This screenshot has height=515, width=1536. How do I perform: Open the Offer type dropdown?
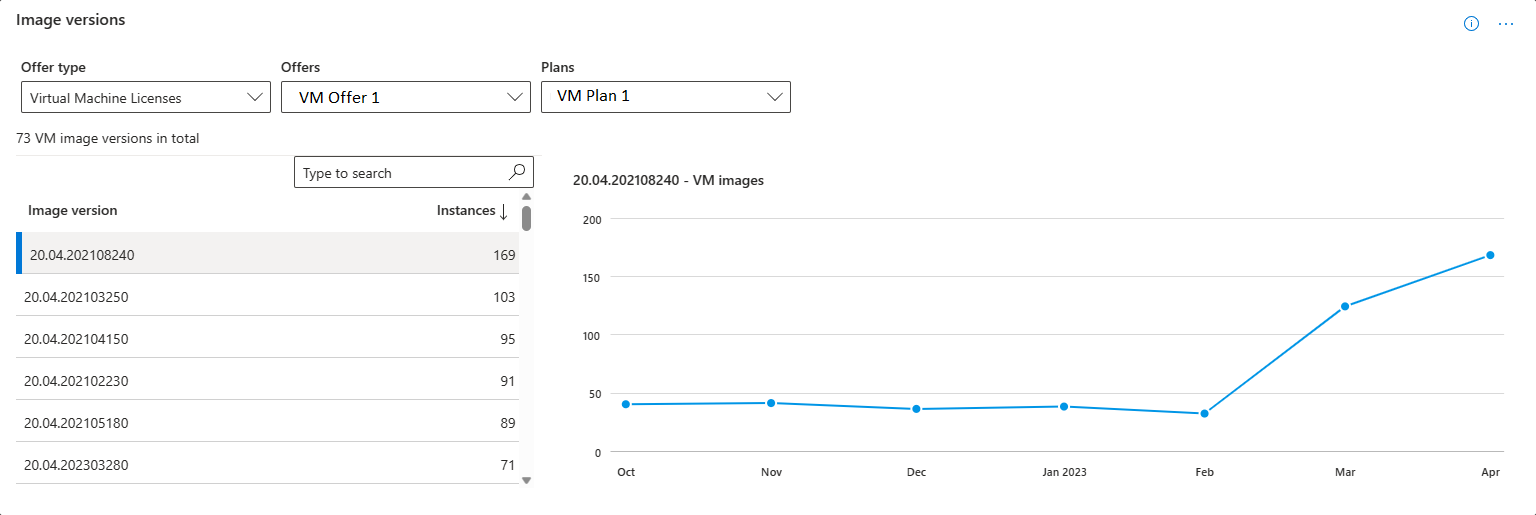tap(145, 97)
